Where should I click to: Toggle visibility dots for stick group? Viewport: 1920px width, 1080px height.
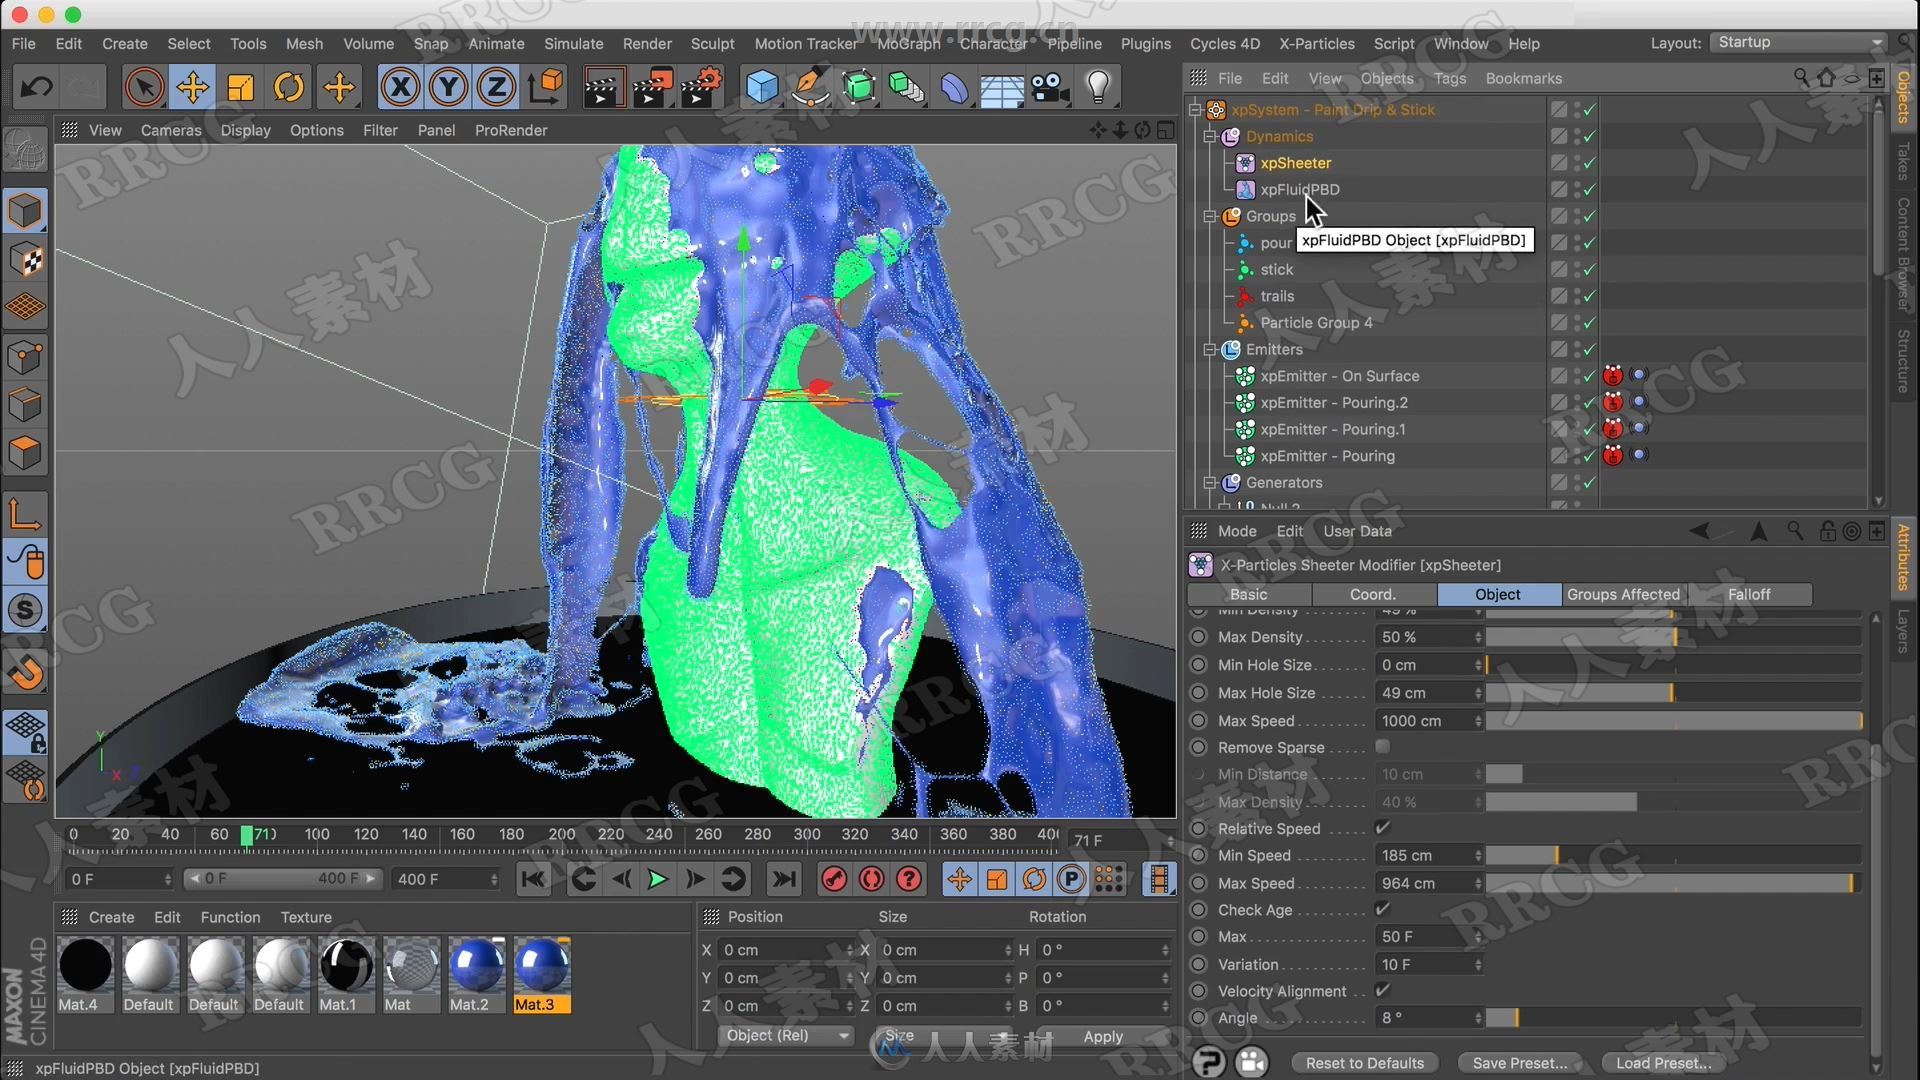click(x=1577, y=269)
